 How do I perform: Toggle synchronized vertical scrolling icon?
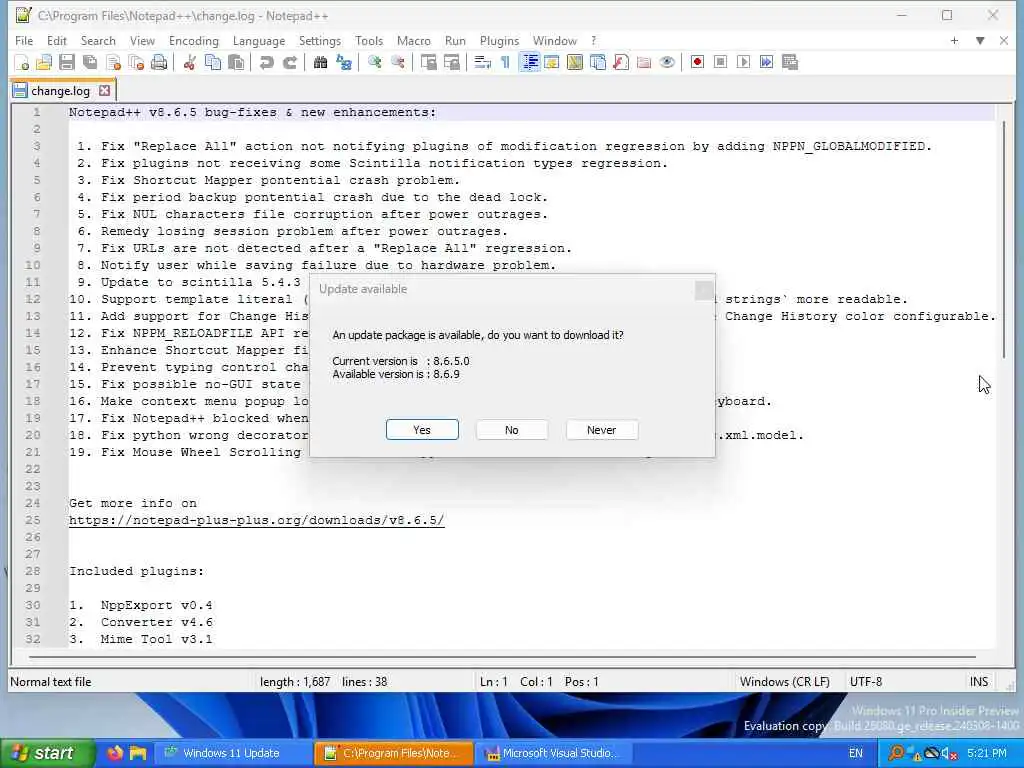428,63
